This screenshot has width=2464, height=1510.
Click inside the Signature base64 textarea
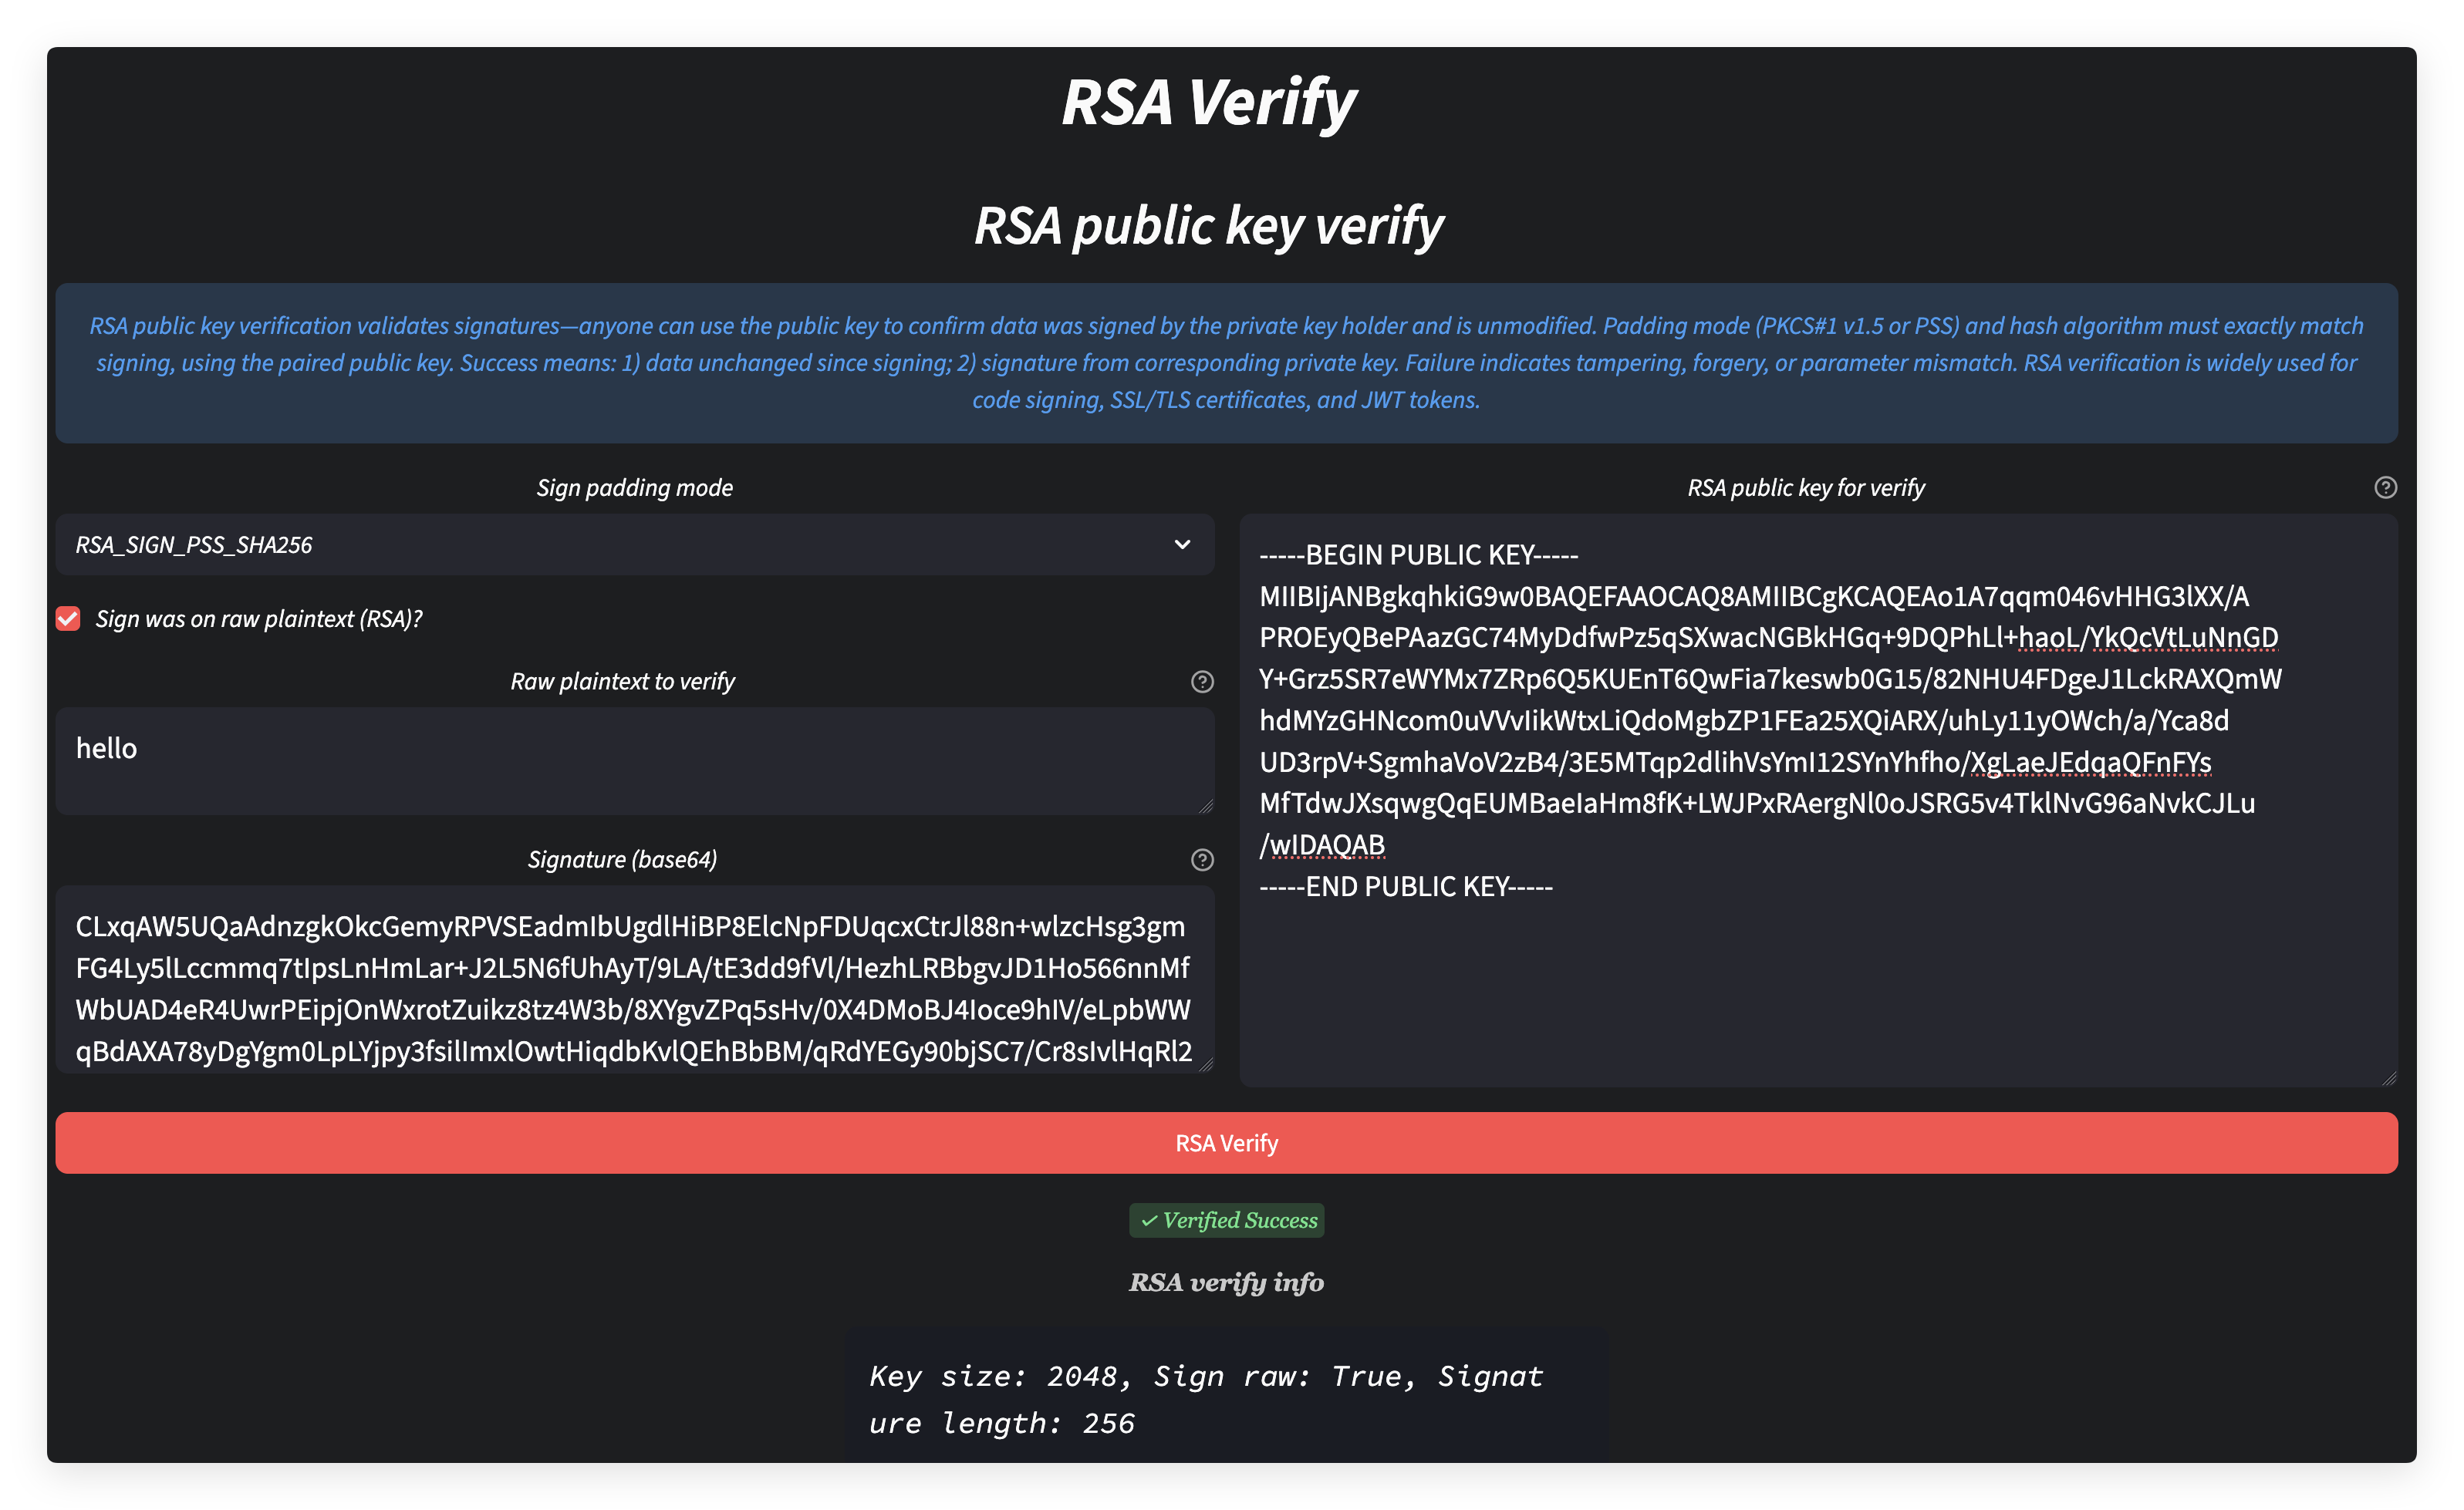click(634, 980)
